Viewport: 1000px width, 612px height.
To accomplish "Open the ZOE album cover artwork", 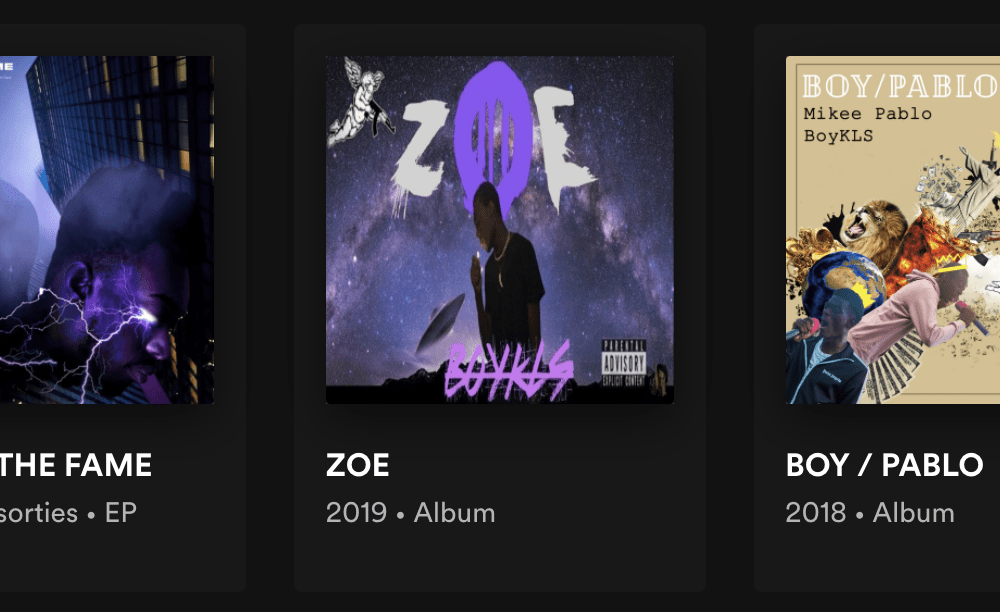I will (499, 230).
